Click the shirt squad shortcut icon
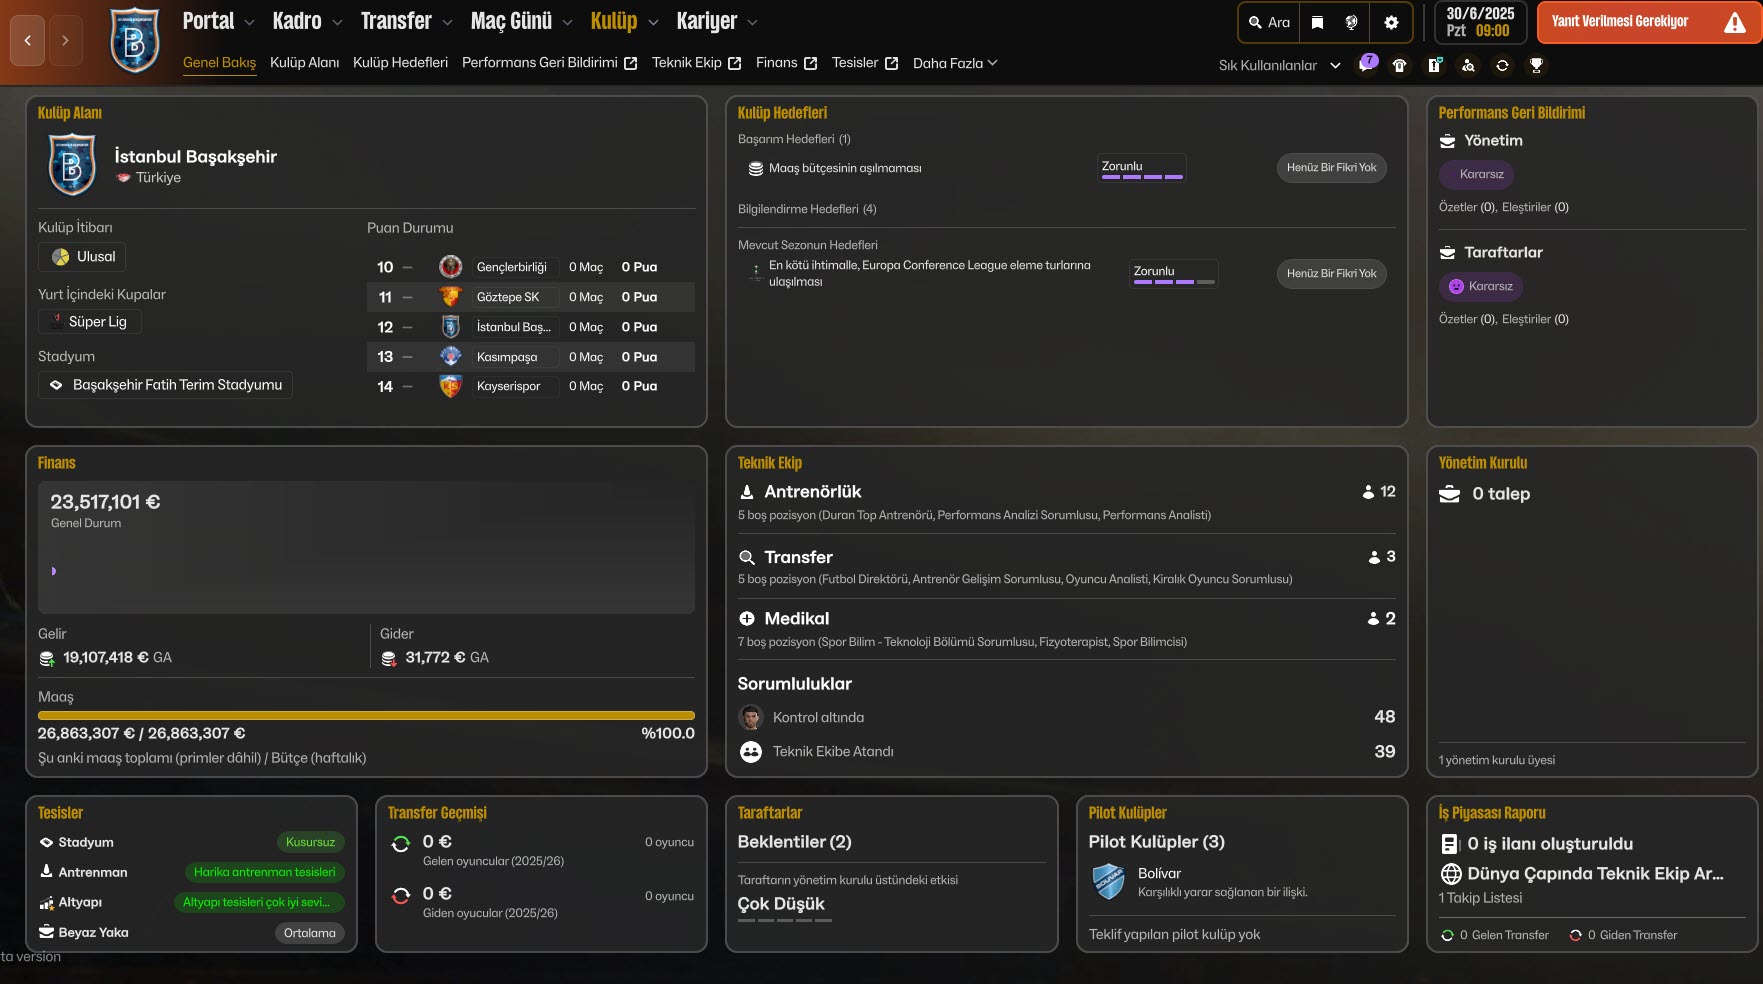The height and width of the screenshot is (984, 1763). pyautogui.click(x=1399, y=65)
